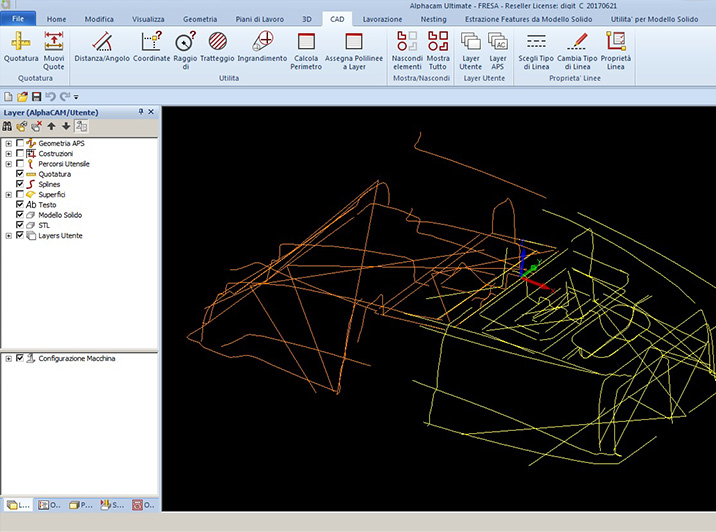Click the File button

(x=18, y=19)
